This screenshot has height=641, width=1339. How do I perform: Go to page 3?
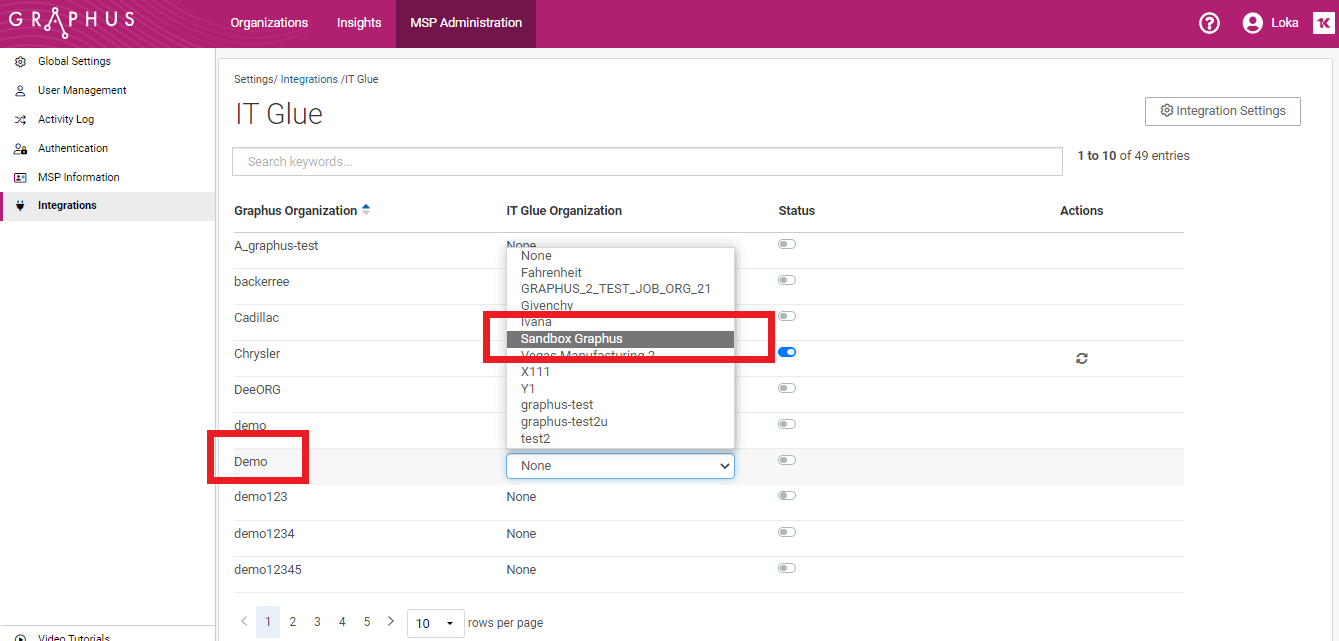(317, 622)
